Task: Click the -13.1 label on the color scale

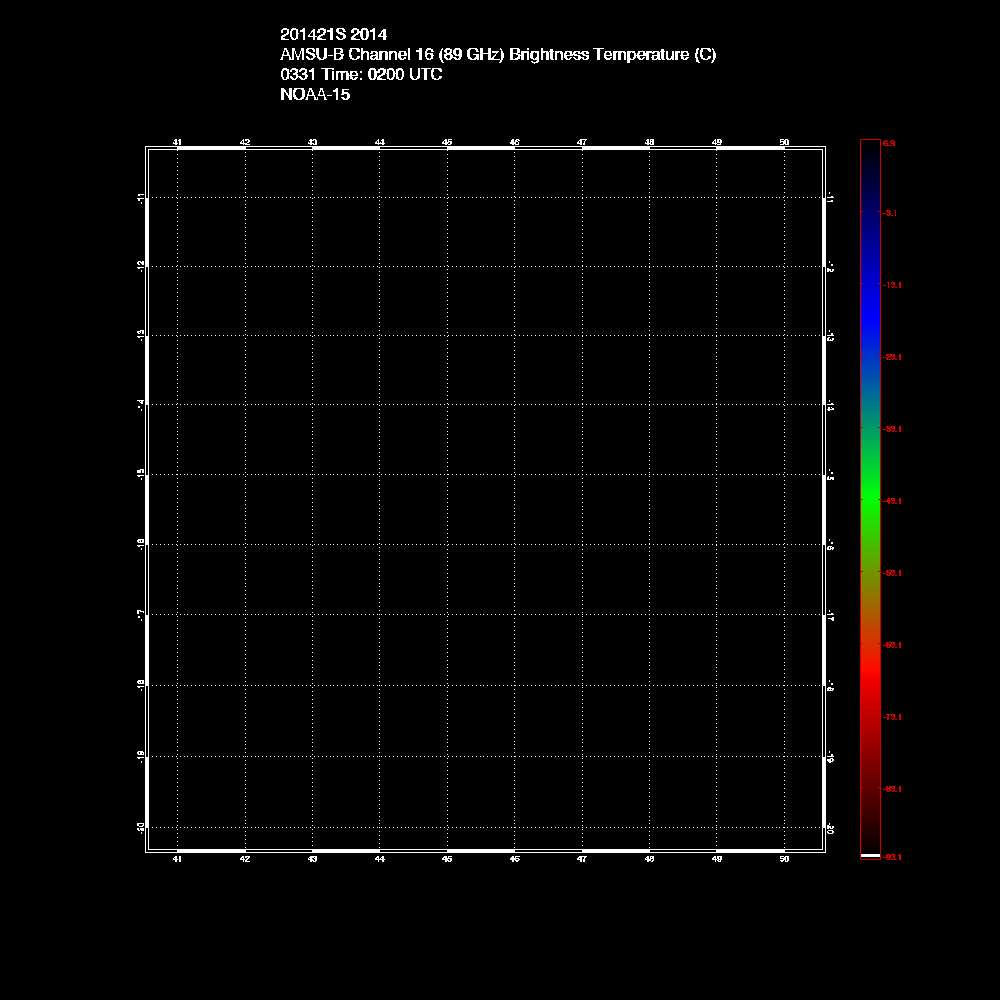Action: point(892,285)
